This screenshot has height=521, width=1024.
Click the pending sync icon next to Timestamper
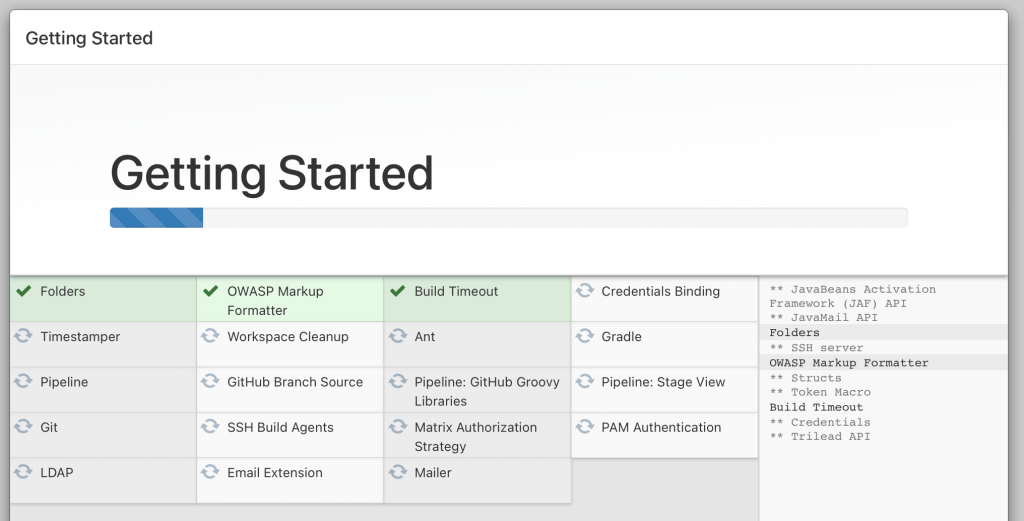[23, 337]
